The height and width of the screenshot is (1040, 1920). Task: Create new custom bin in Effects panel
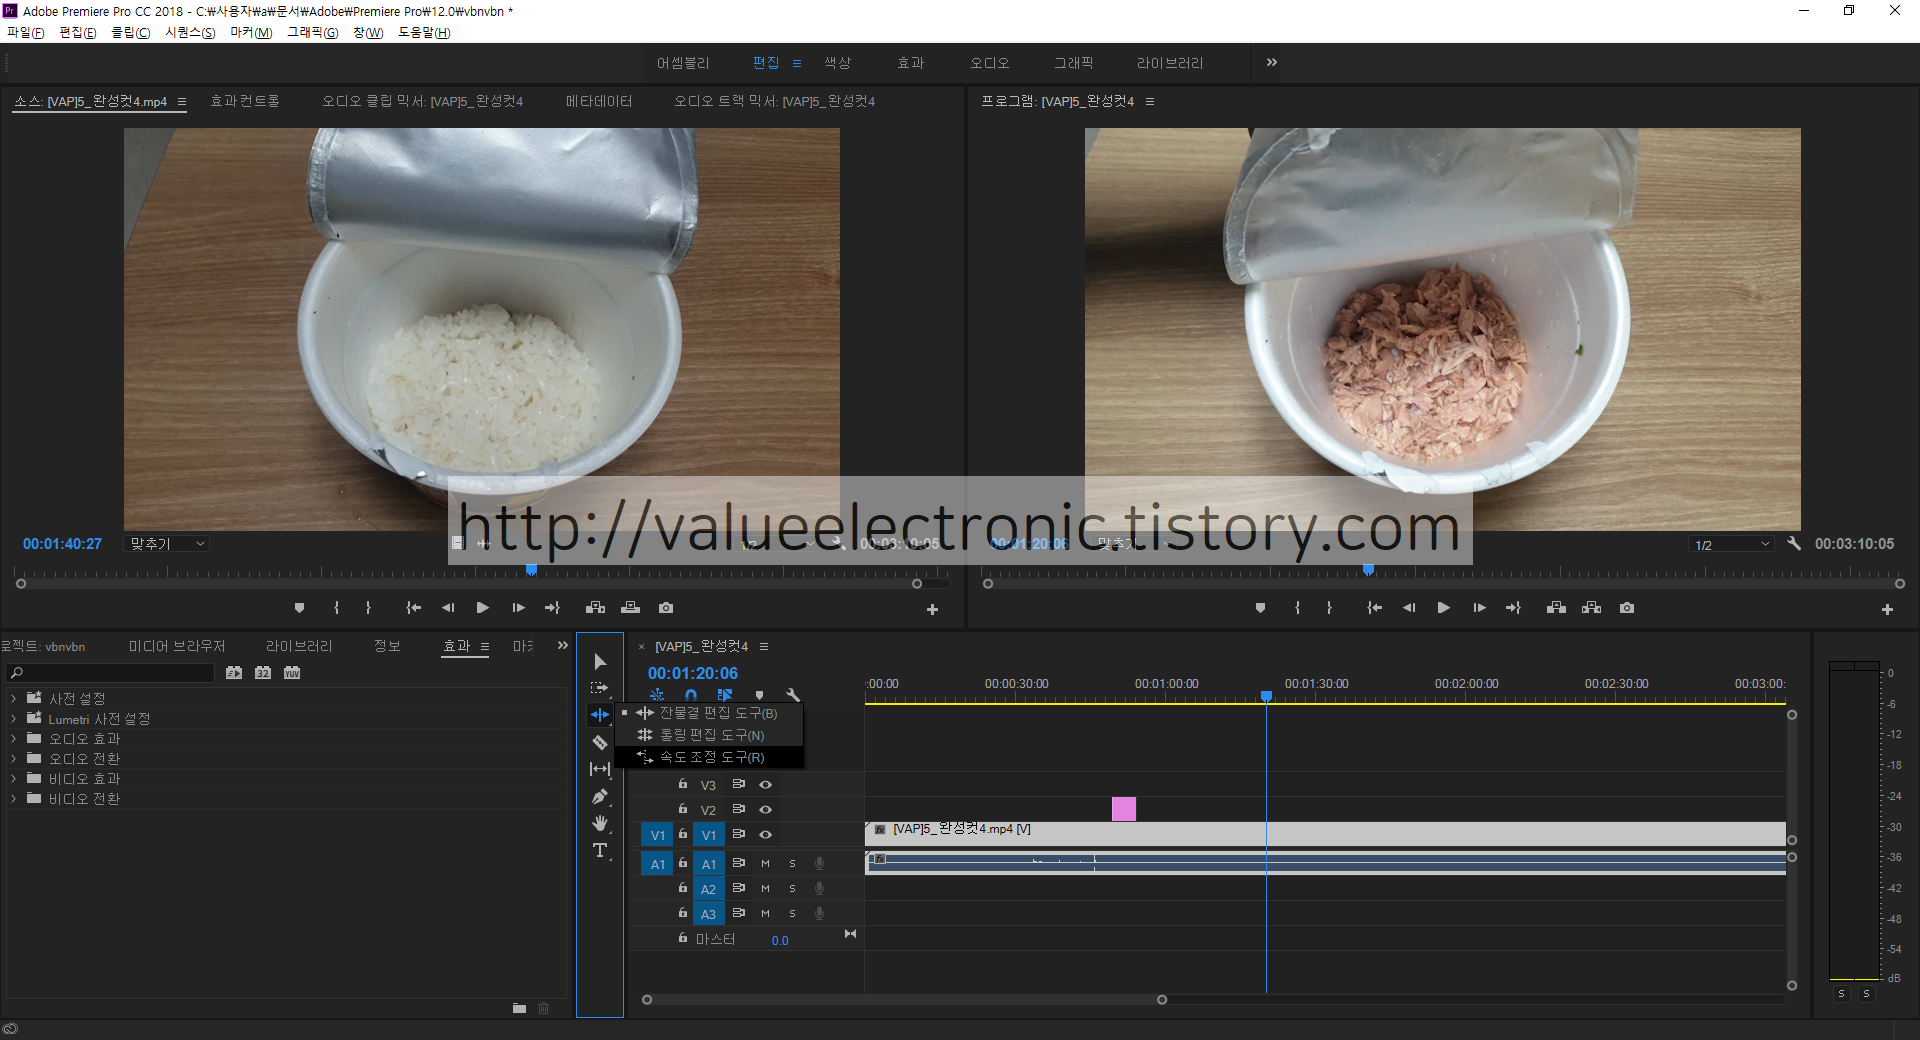pos(519,1008)
